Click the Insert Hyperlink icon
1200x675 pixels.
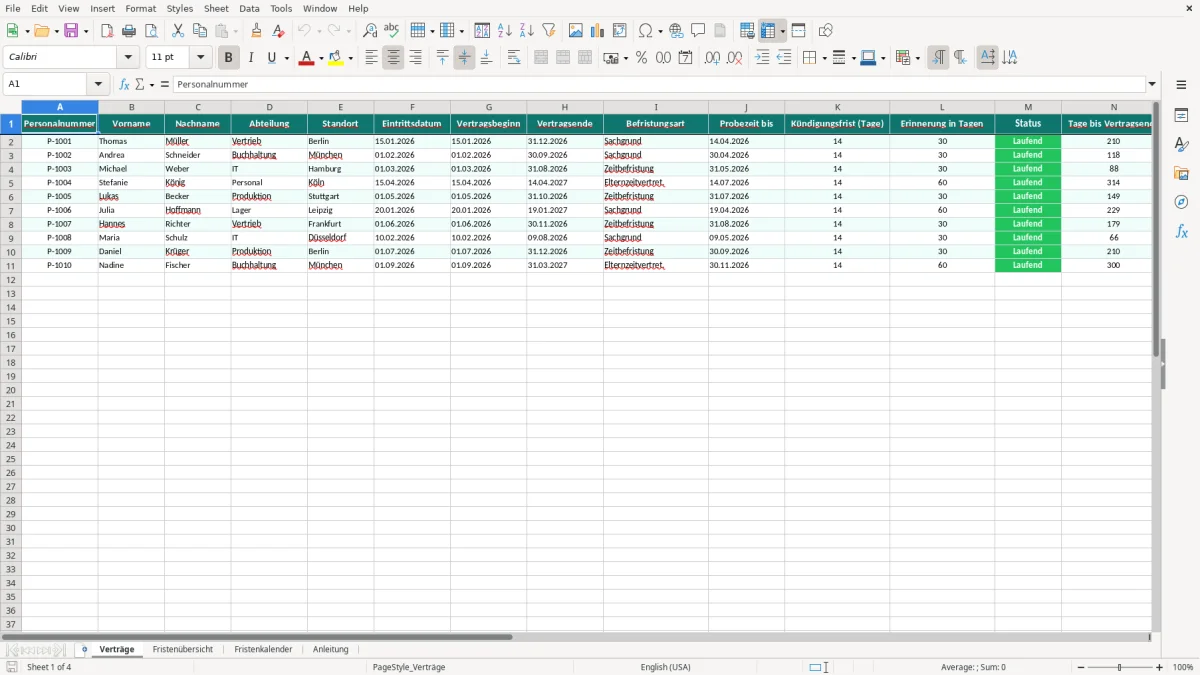pyautogui.click(x=676, y=31)
